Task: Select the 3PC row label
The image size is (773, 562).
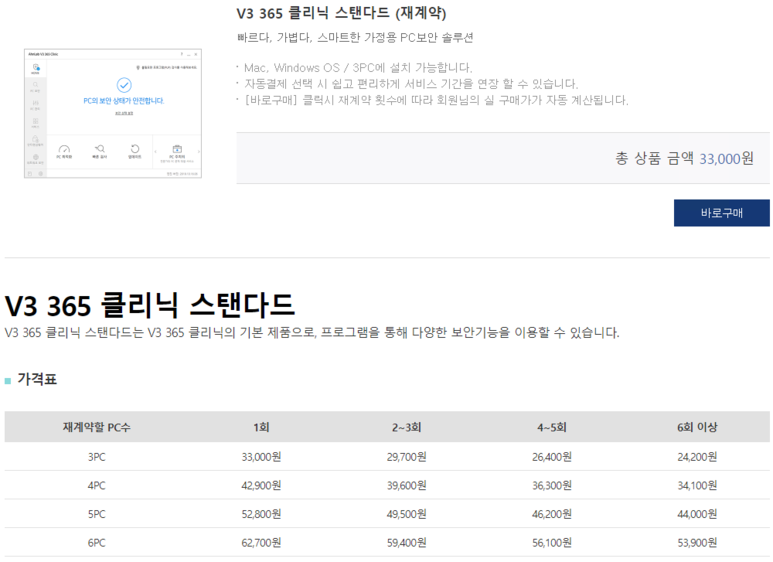Action: (97, 457)
